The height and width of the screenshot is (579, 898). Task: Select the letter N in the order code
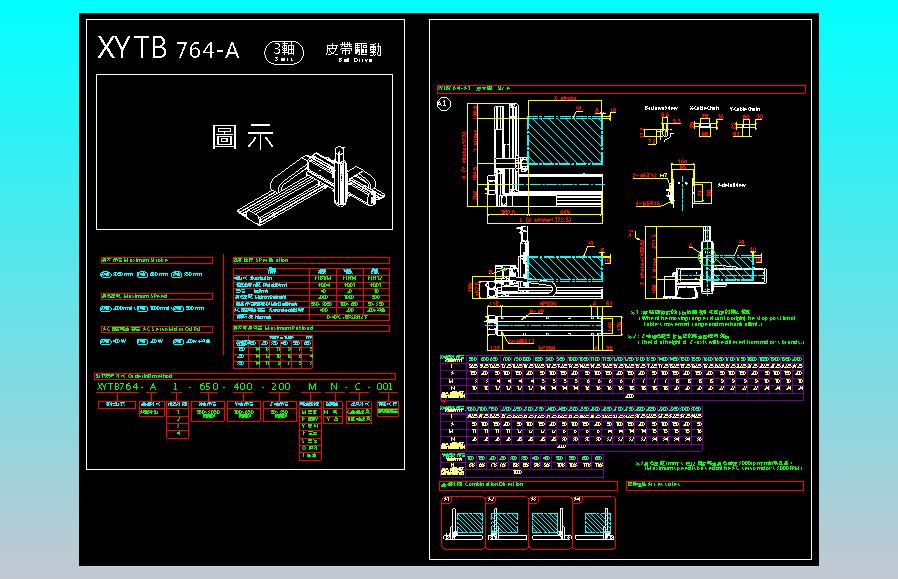click(334, 387)
